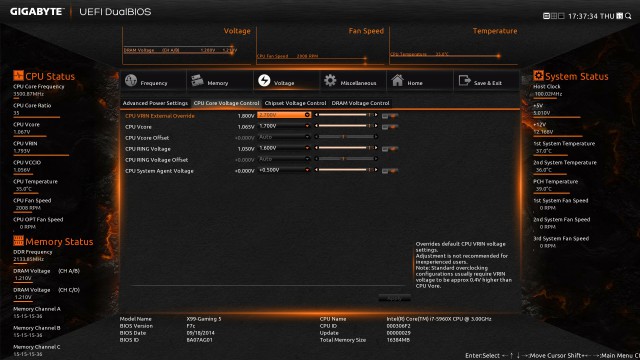
Task: Select the Voltage lightning bolt icon
Action: (264, 80)
